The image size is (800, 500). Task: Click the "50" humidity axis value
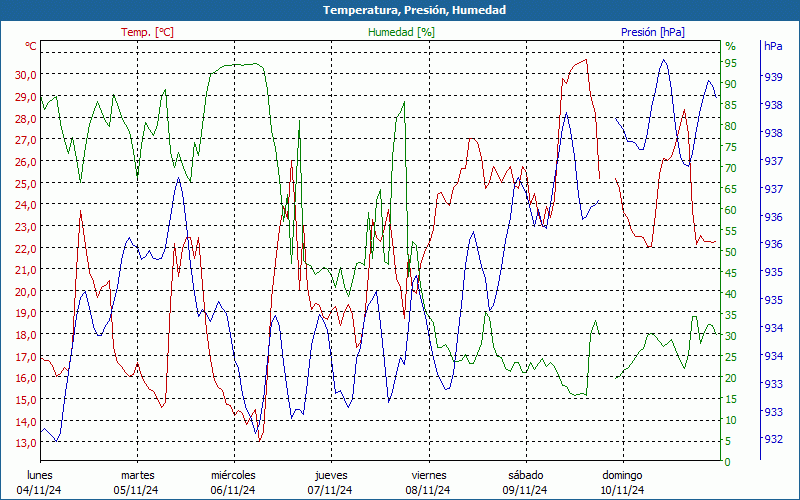(x=731, y=252)
